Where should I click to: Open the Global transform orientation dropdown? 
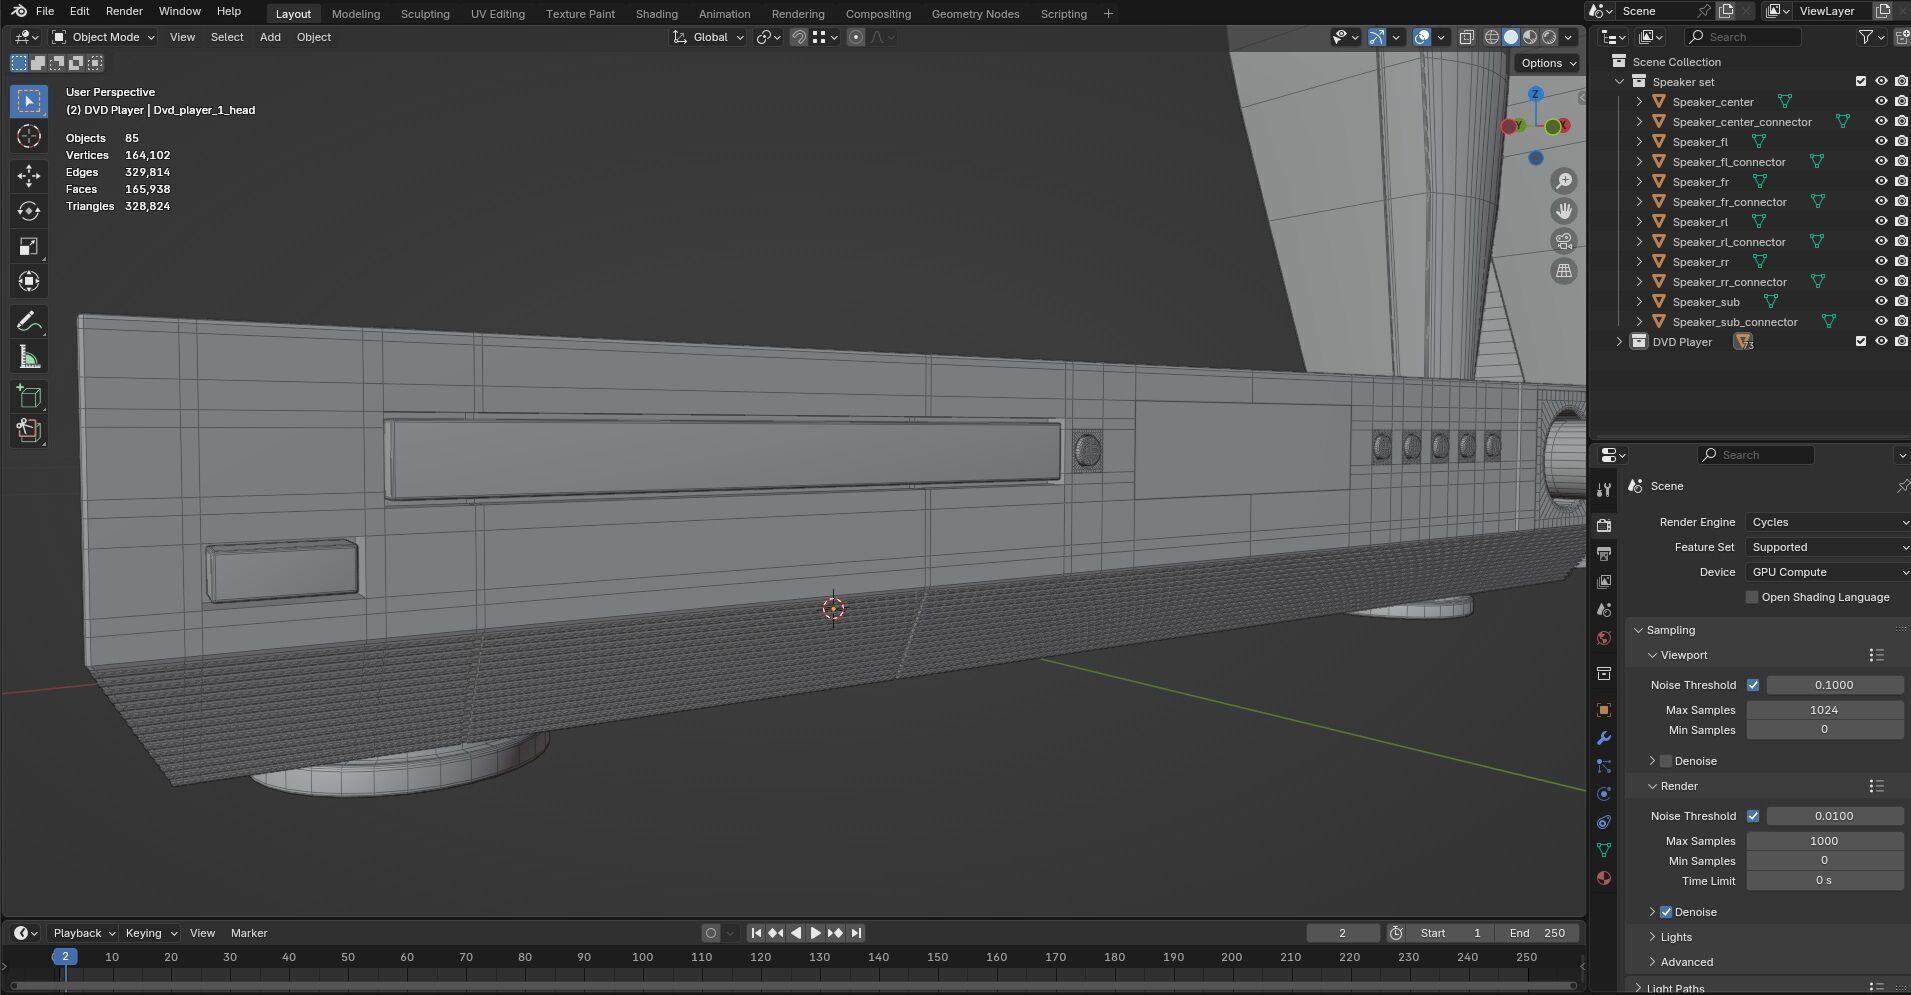pyautogui.click(x=708, y=37)
